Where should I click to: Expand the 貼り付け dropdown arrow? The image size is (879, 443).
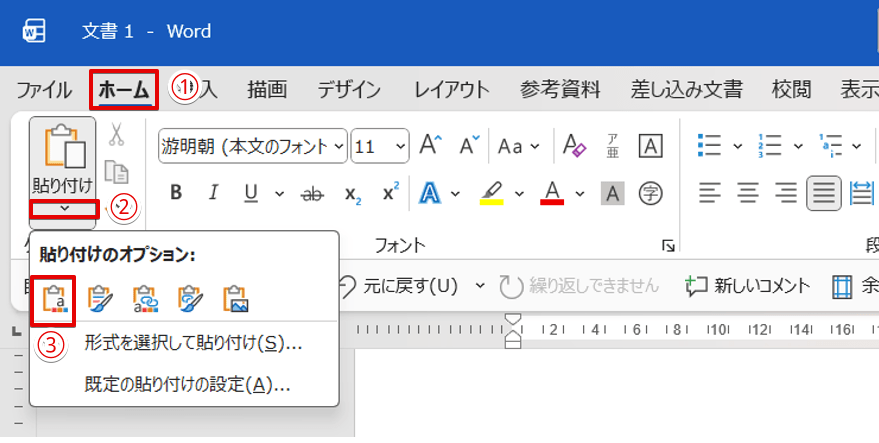(64, 209)
